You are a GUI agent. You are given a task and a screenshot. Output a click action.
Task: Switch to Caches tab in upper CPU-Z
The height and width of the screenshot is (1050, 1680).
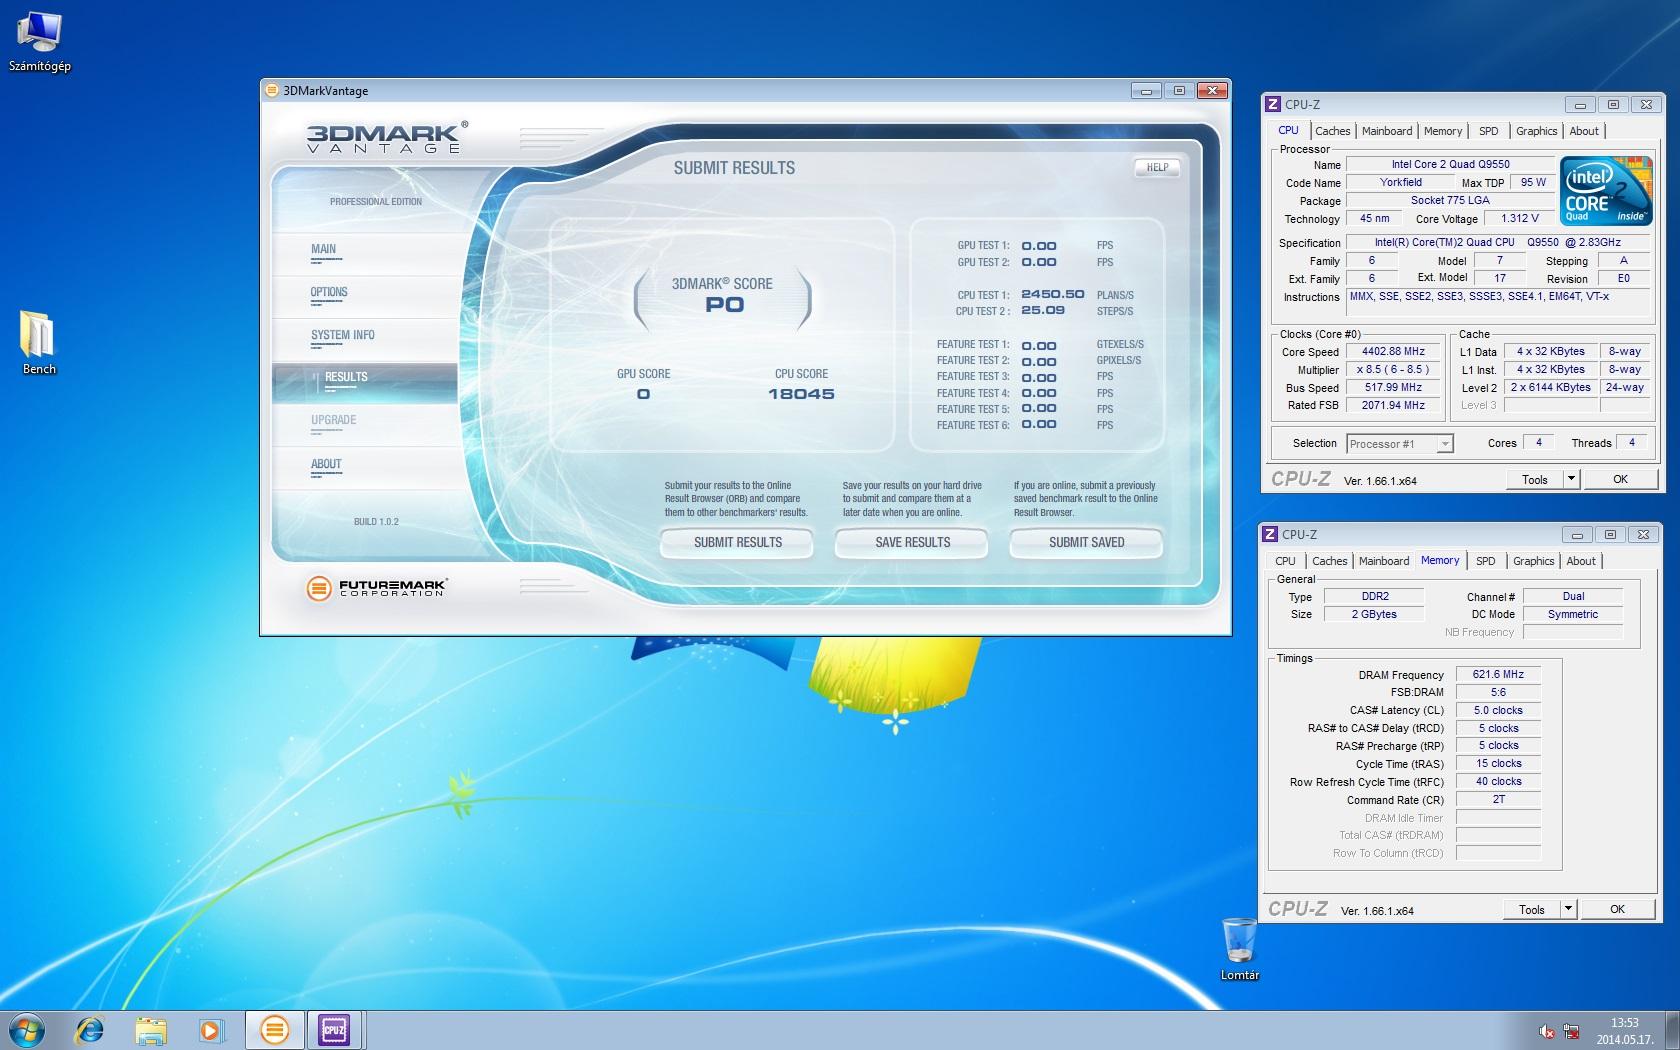click(x=1332, y=131)
